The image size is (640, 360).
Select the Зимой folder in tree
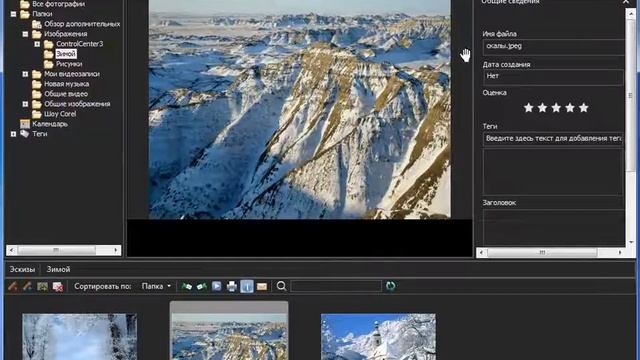click(x=66, y=54)
